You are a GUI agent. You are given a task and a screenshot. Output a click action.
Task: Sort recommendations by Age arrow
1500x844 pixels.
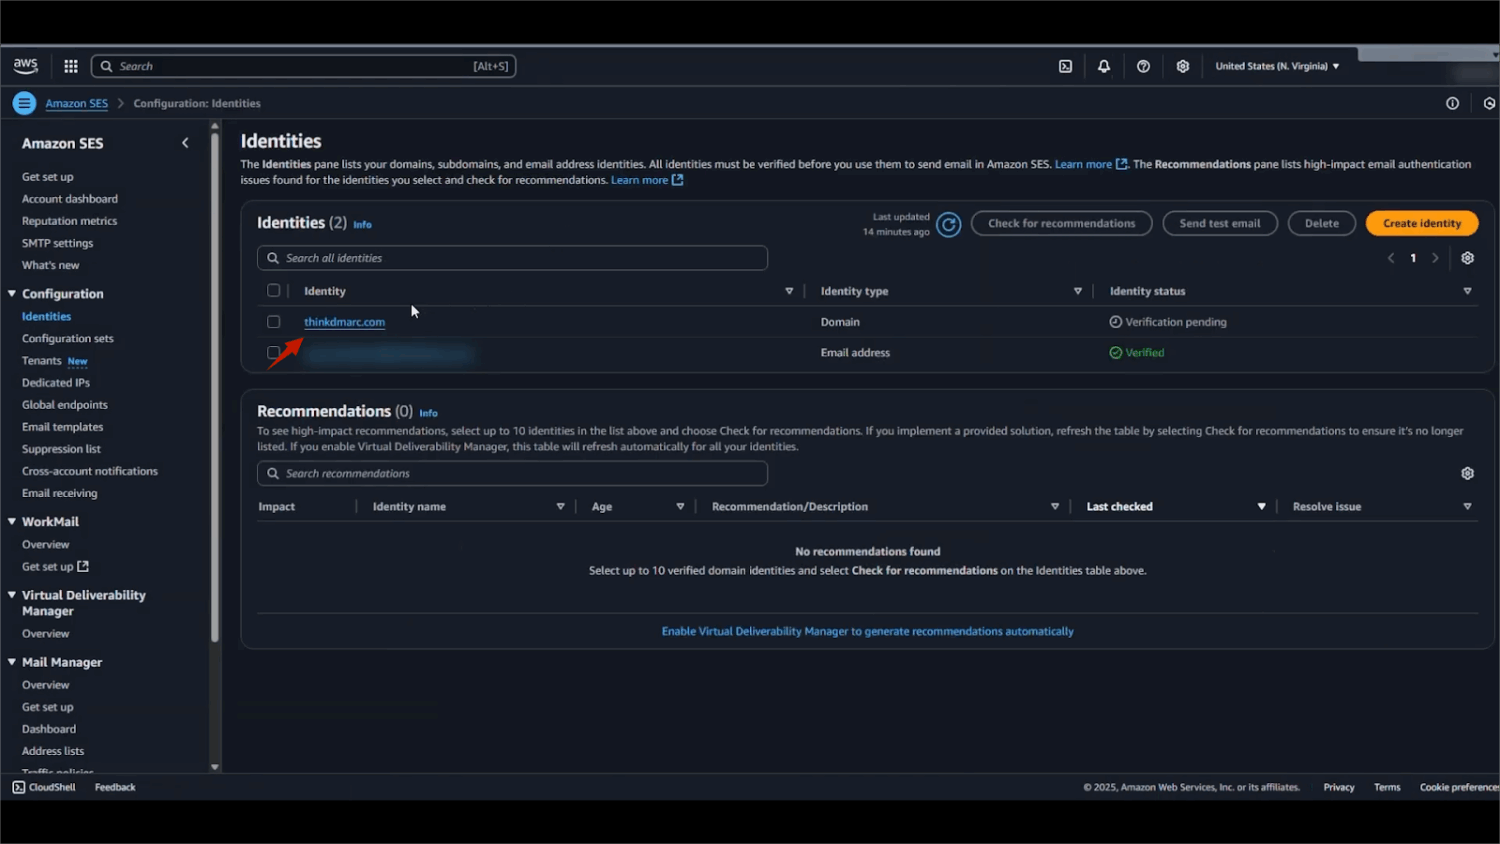click(x=680, y=507)
